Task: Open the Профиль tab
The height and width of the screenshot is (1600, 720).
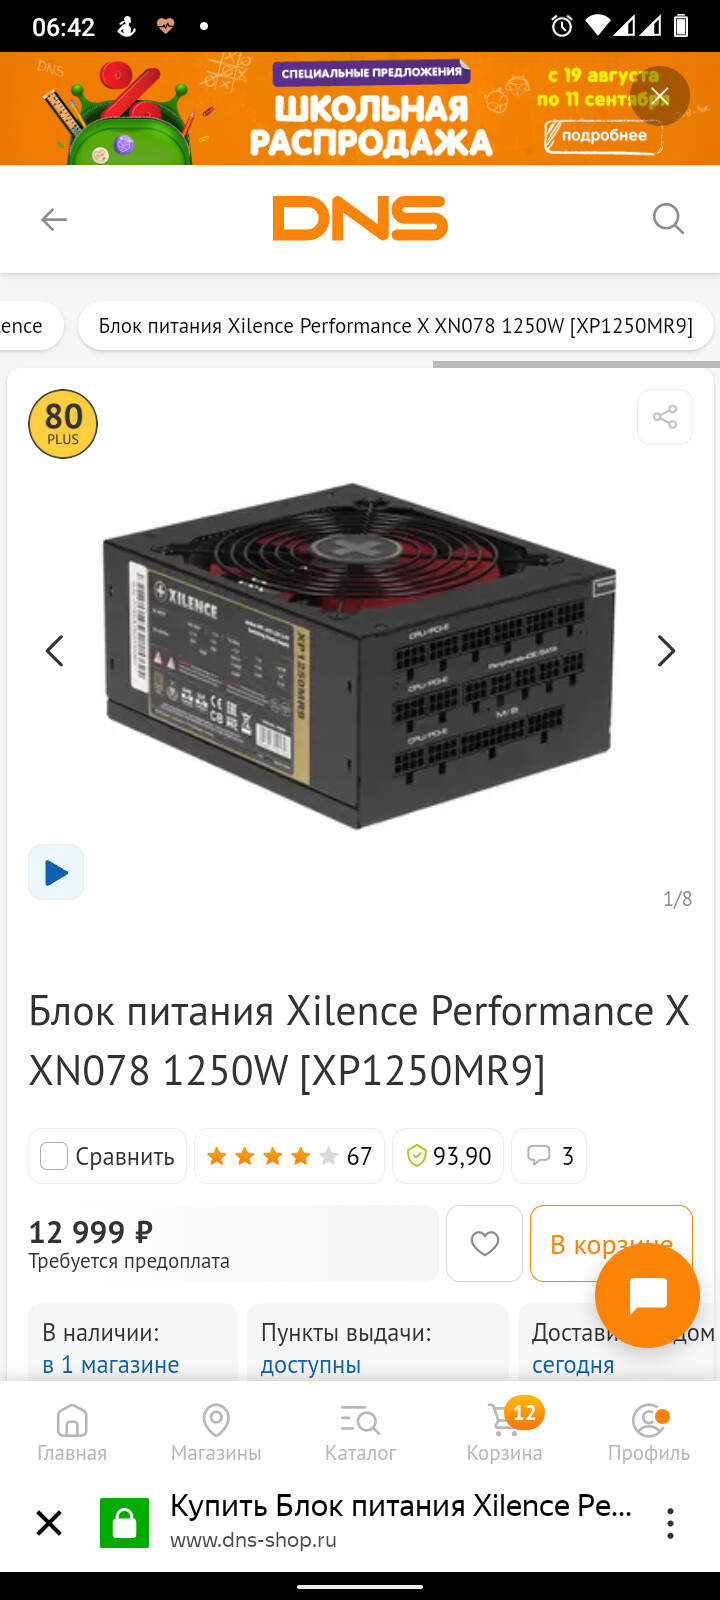Action: 649,1432
